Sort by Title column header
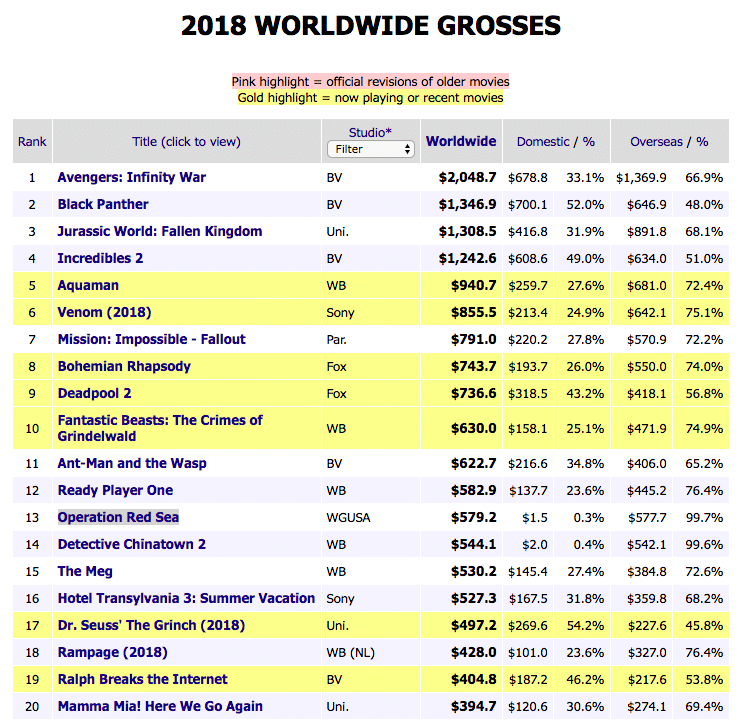This screenshot has height=722, width=738. 186,142
